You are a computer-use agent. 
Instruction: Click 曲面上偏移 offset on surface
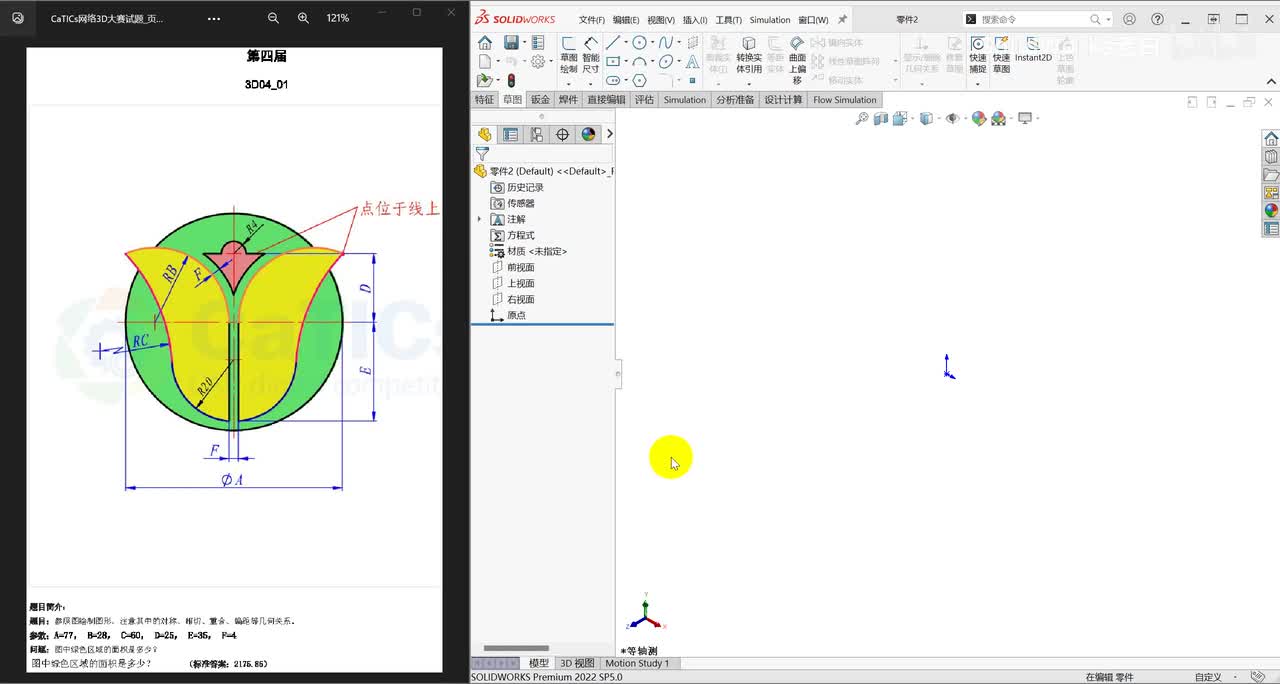[x=797, y=60]
